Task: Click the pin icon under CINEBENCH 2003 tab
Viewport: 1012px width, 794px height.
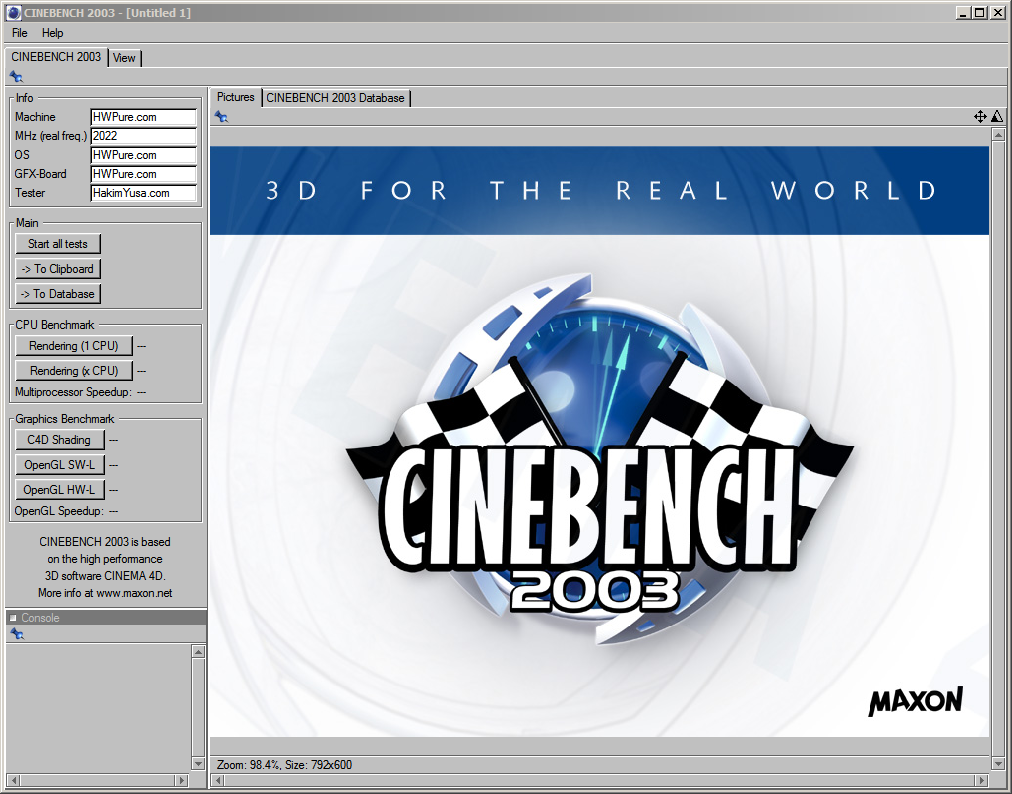Action: [17, 77]
